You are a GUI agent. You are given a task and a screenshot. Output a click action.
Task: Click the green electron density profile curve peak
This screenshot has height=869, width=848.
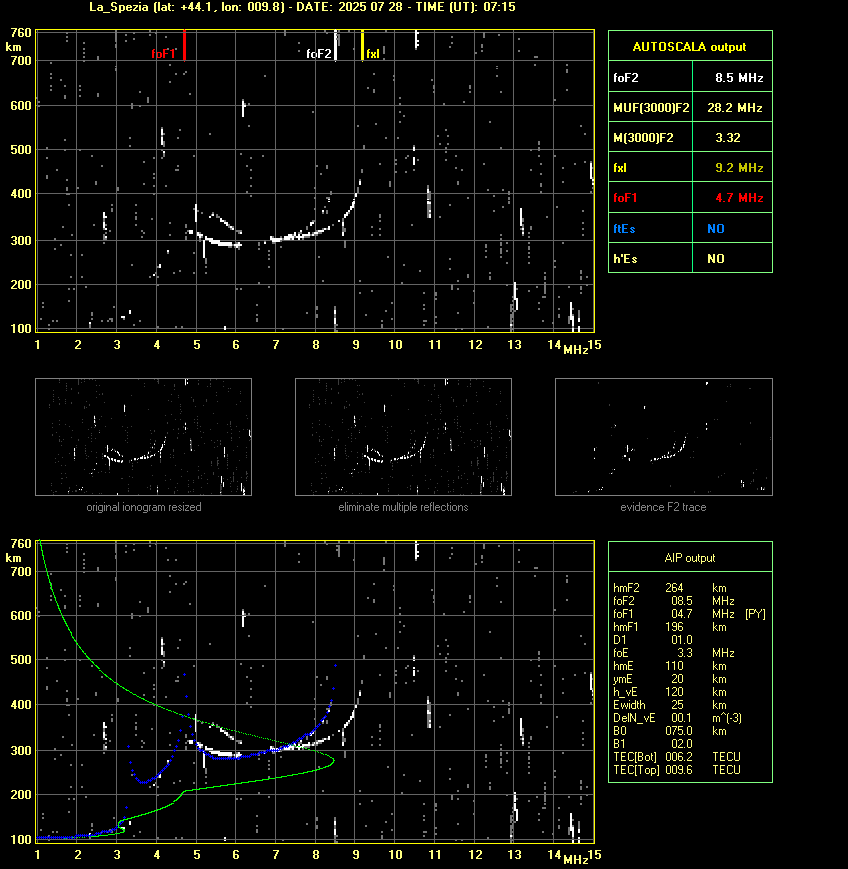pyautogui.click(x=333, y=760)
